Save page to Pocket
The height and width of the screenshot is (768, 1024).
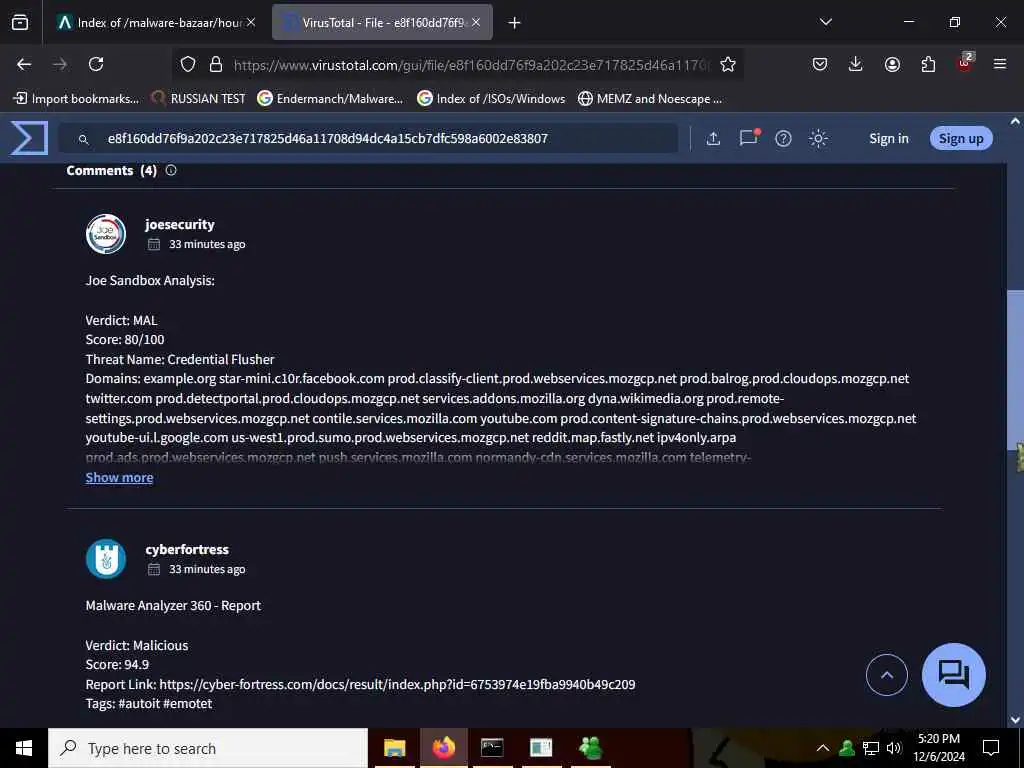pyautogui.click(x=820, y=64)
